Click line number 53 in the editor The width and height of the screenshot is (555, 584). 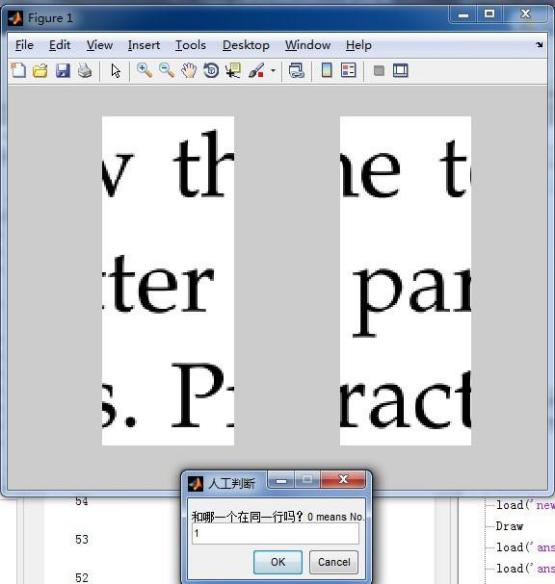[x=82, y=539]
